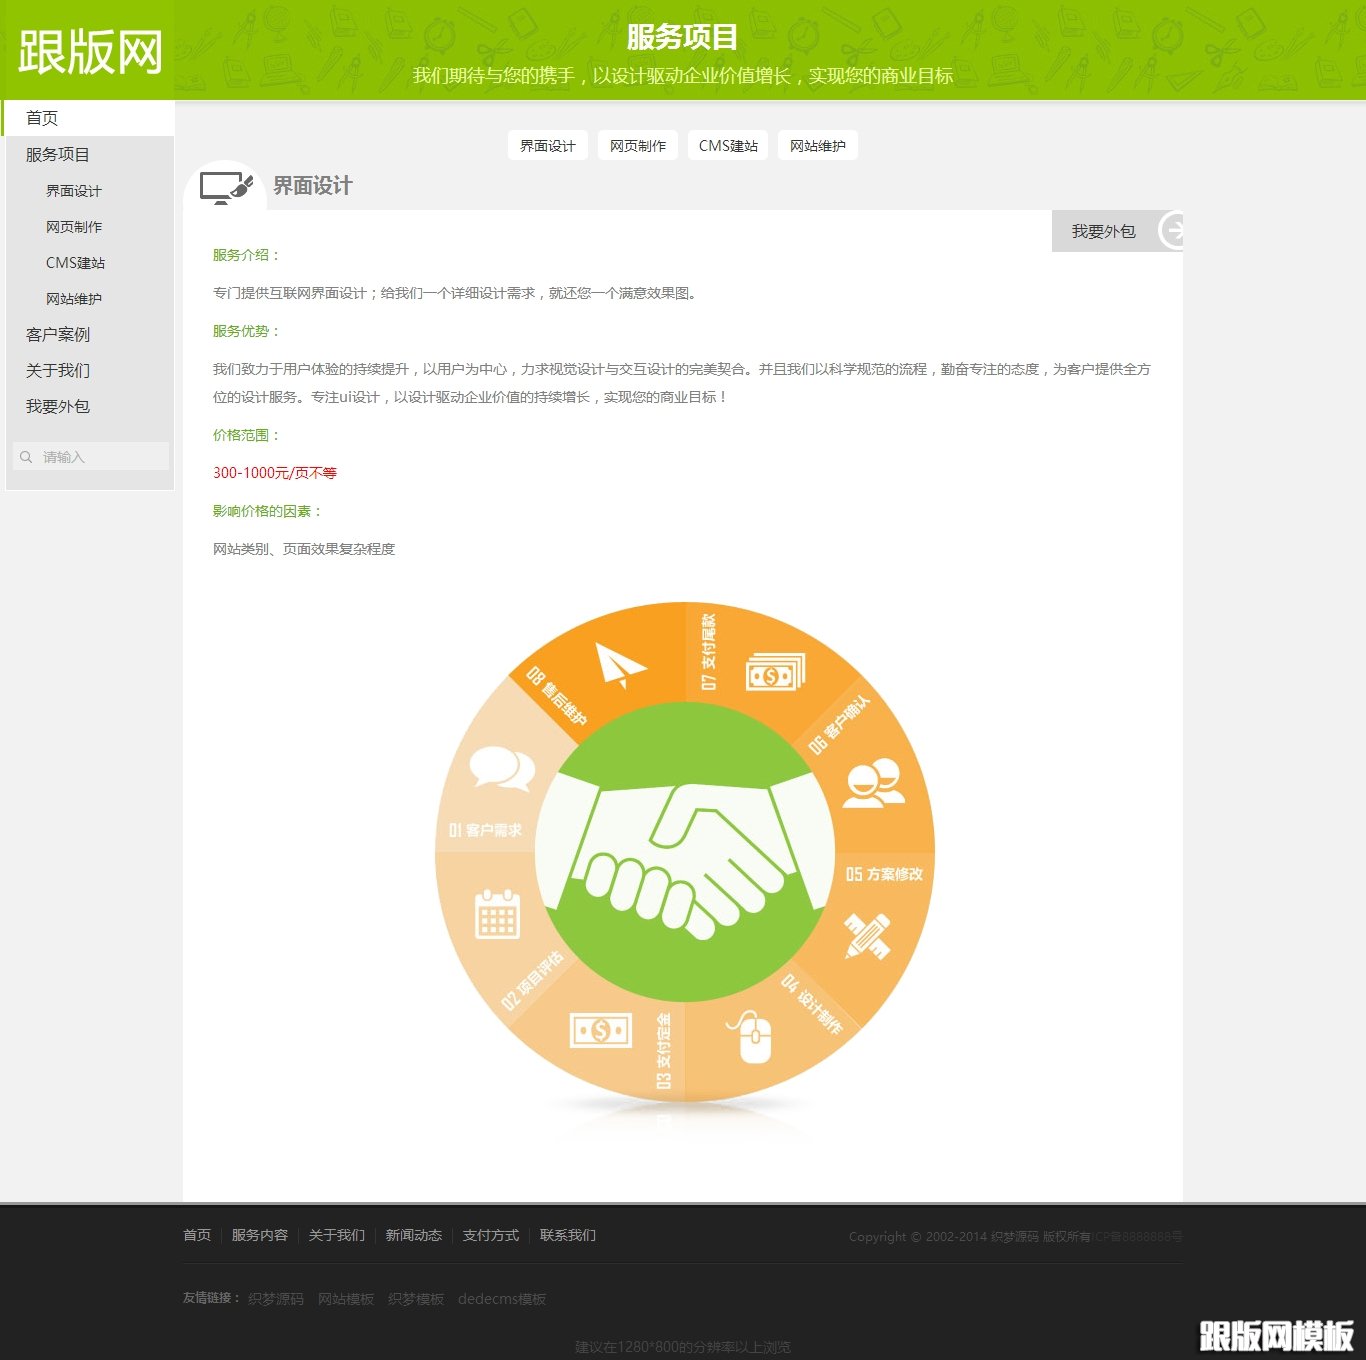1366x1360 pixels.
Task: Click the 支付方式 footer link
Action: tap(489, 1235)
